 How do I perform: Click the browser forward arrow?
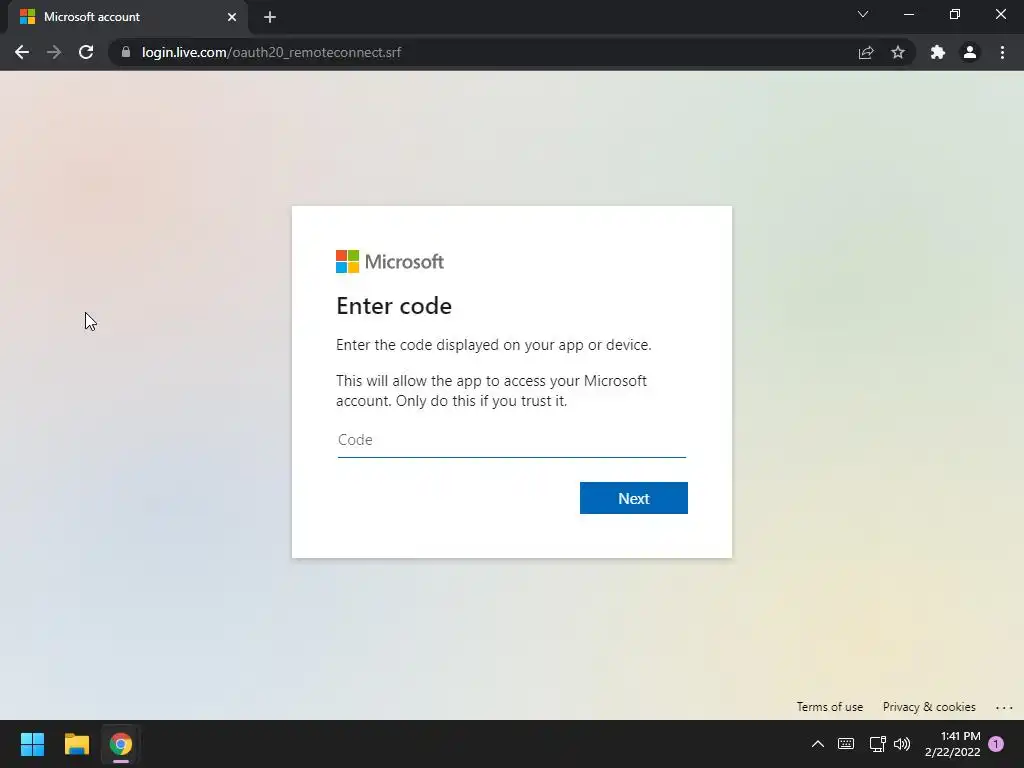click(x=54, y=52)
